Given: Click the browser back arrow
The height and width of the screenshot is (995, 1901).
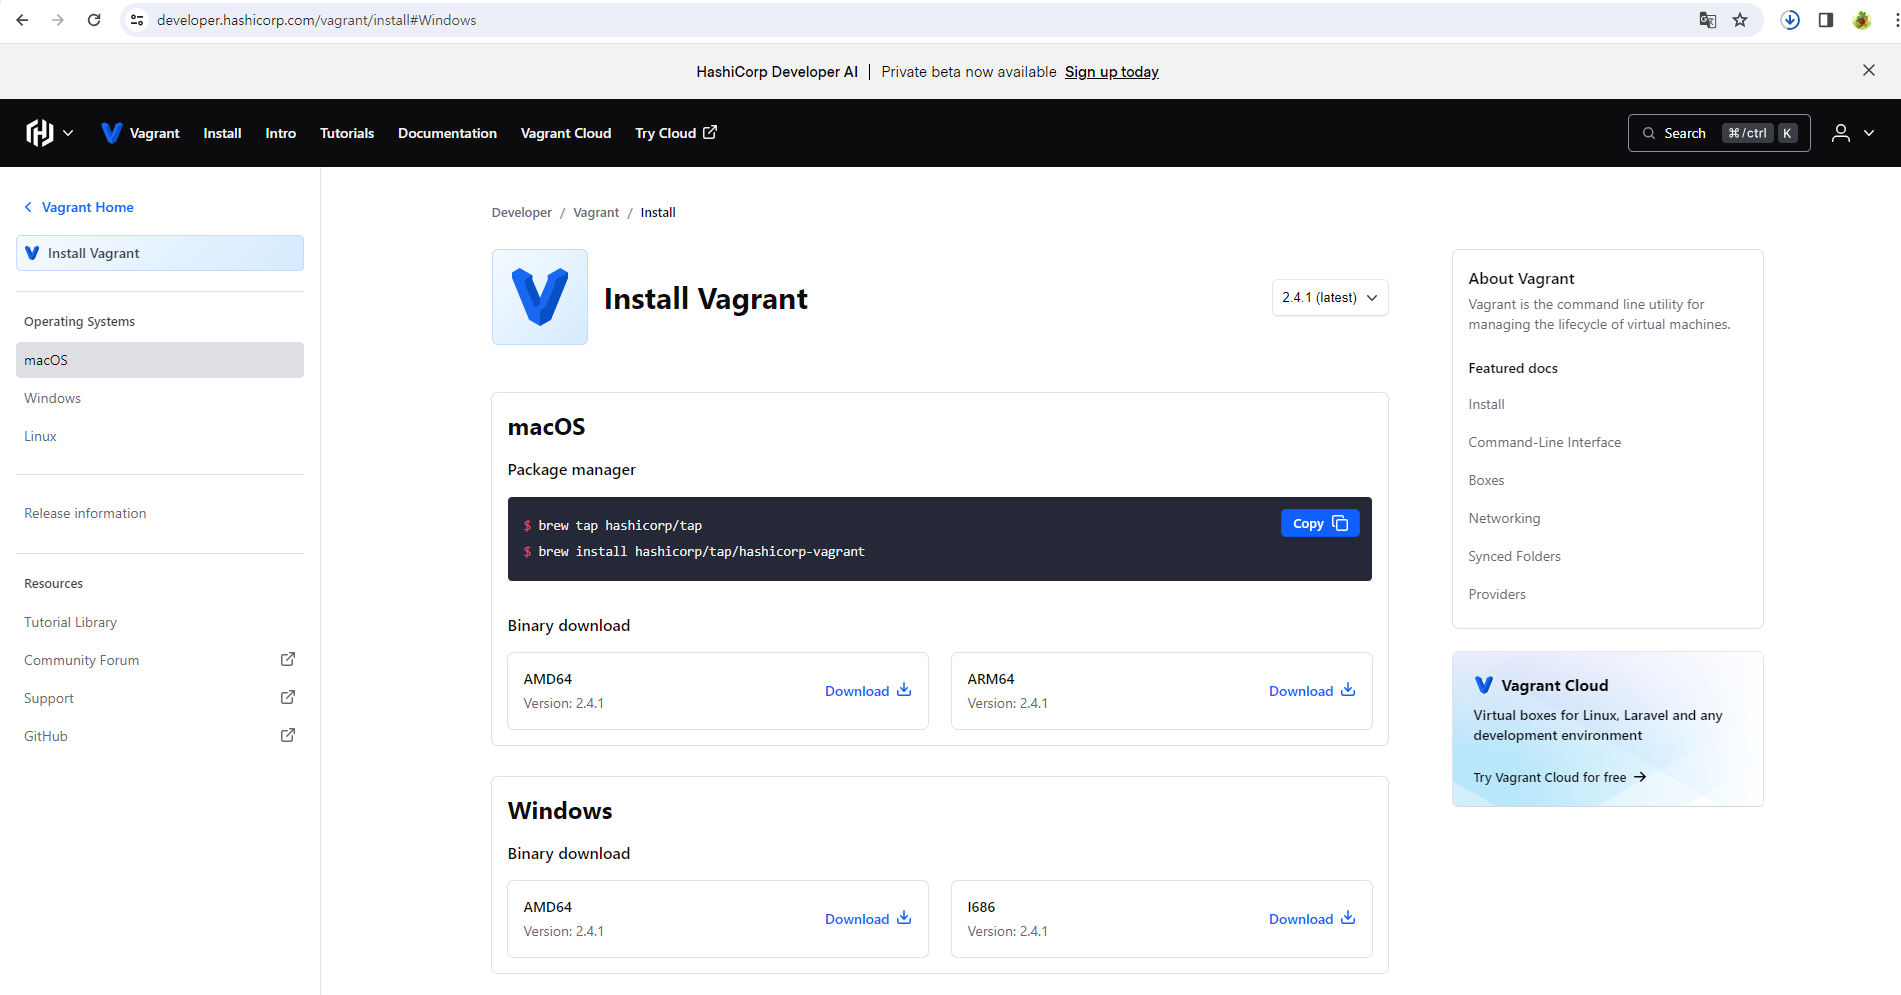Looking at the screenshot, I should (22, 20).
